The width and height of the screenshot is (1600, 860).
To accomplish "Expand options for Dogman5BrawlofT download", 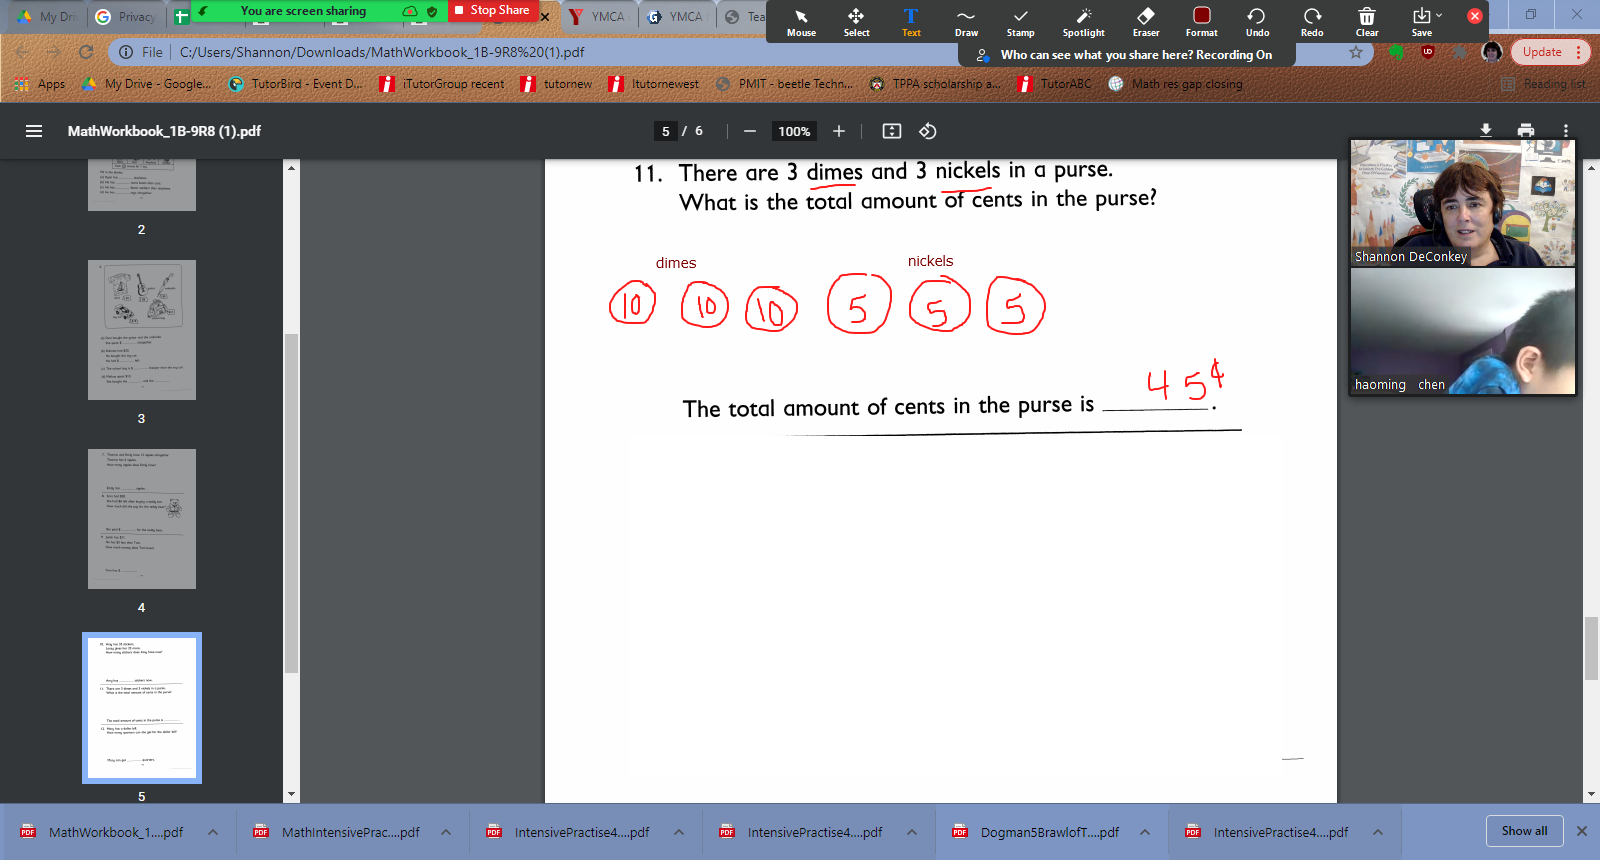I will coord(1145,832).
